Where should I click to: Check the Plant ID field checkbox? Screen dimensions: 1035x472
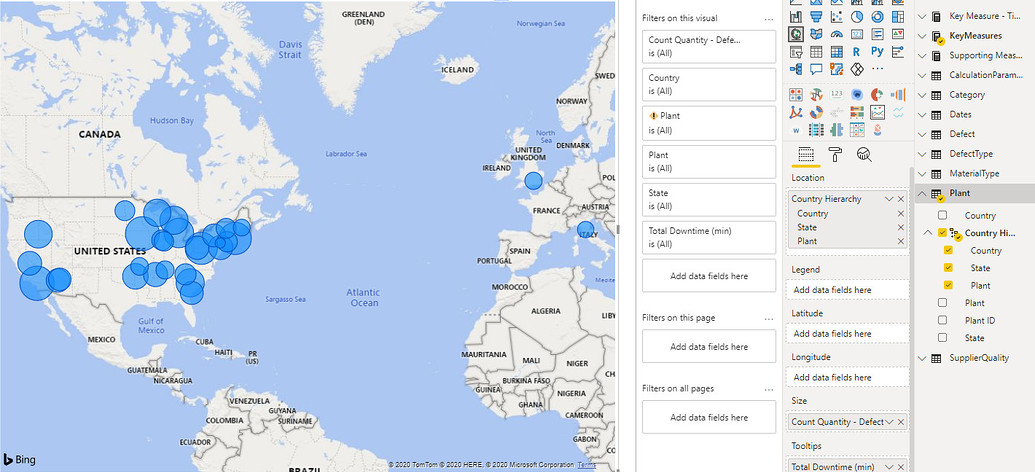point(943,320)
